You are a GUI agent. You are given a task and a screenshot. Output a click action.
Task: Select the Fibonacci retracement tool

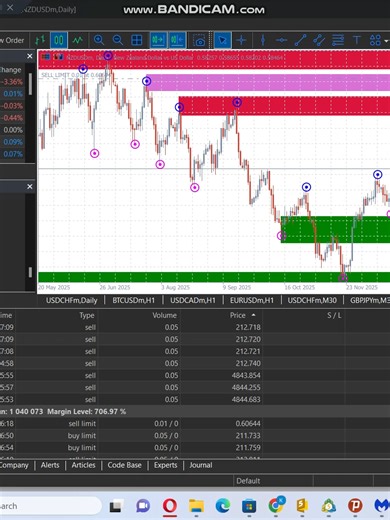[338, 40]
